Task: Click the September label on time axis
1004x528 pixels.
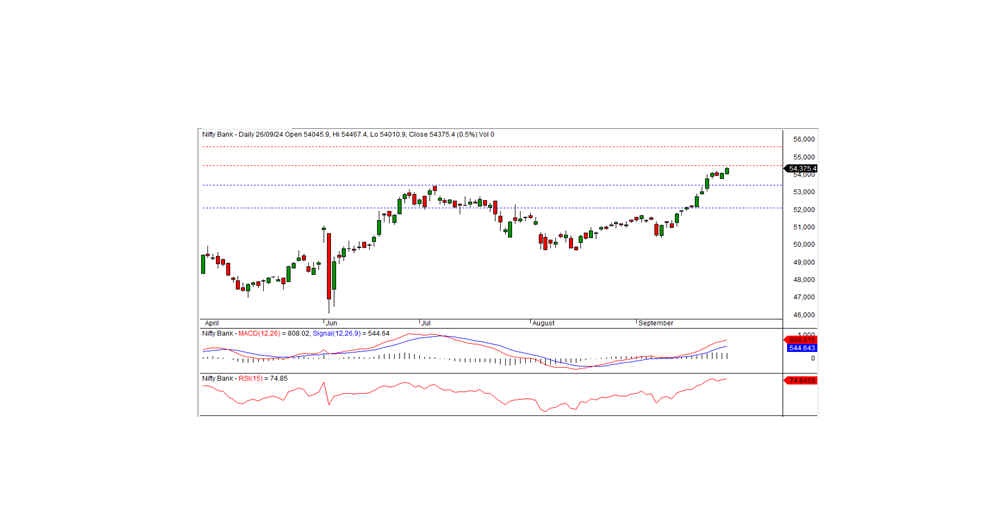Action: tap(657, 324)
